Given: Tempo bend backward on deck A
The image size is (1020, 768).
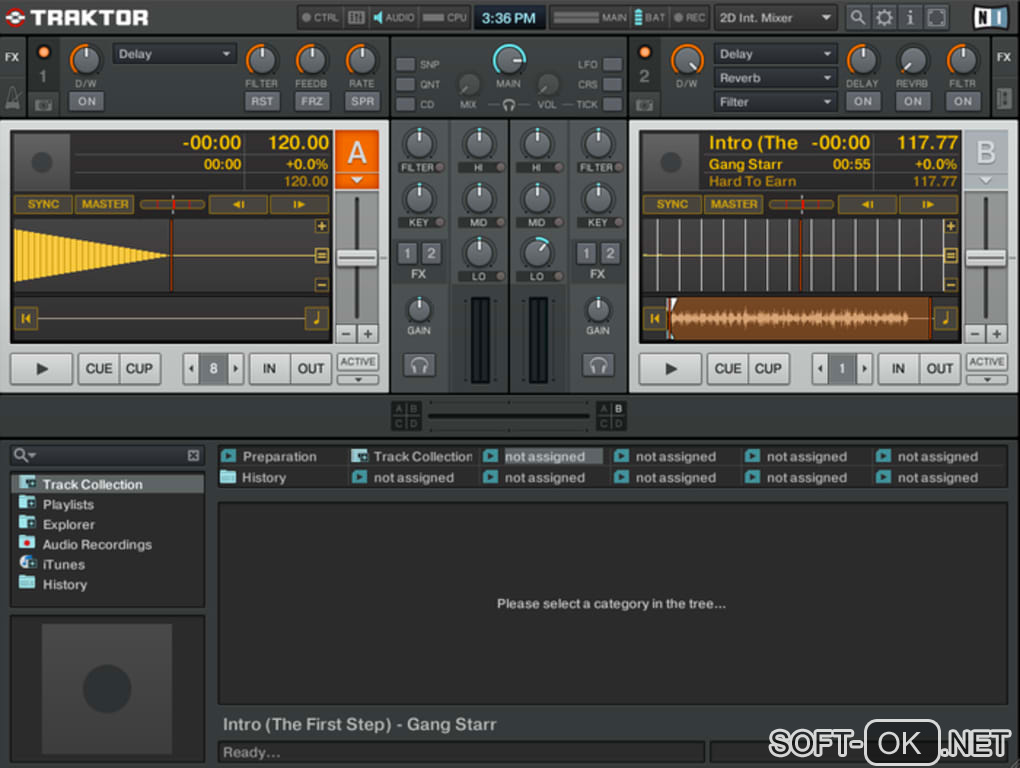Looking at the screenshot, I should tap(238, 204).
